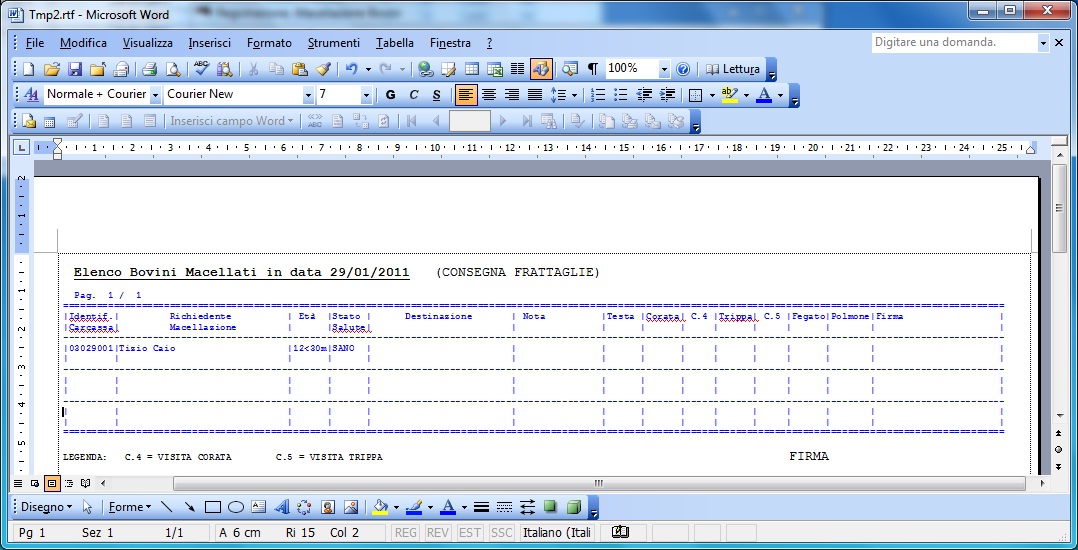Open the Inserisci menu
The height and width of the screenshot is (550, 1078).
tap(210, 43)
